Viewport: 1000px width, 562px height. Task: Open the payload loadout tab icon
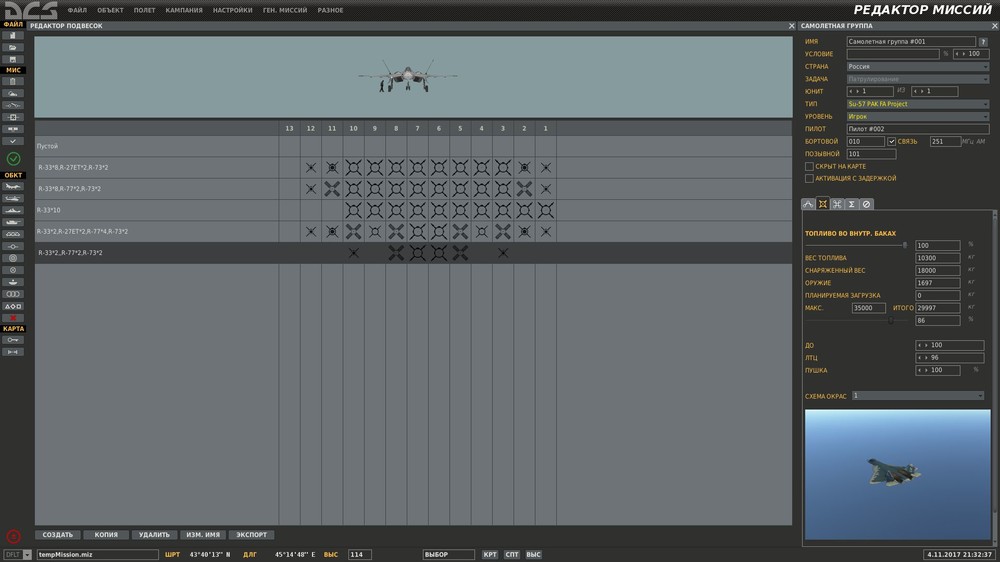click(x=823, y=204)
